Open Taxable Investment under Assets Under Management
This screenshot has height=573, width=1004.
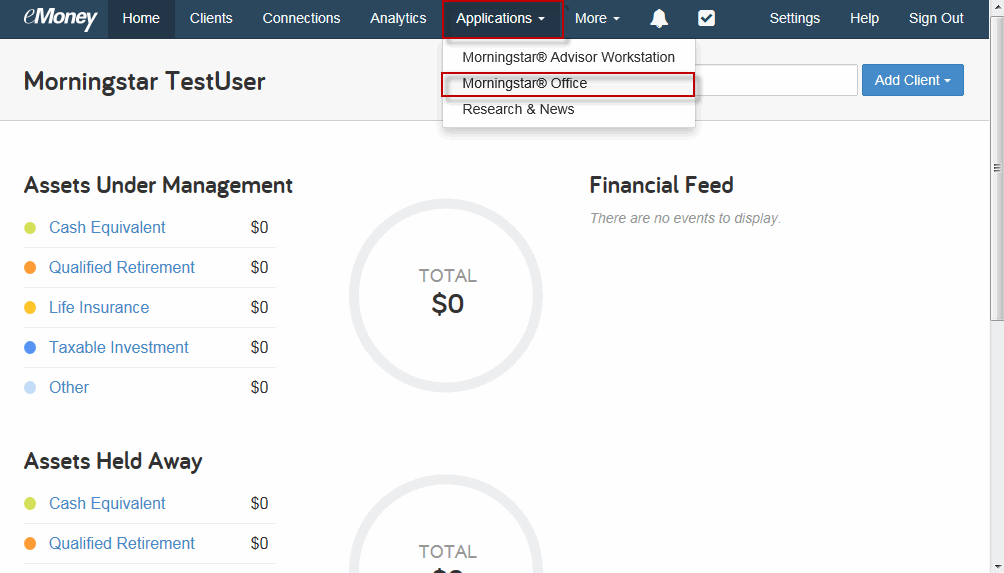point(119,347)
